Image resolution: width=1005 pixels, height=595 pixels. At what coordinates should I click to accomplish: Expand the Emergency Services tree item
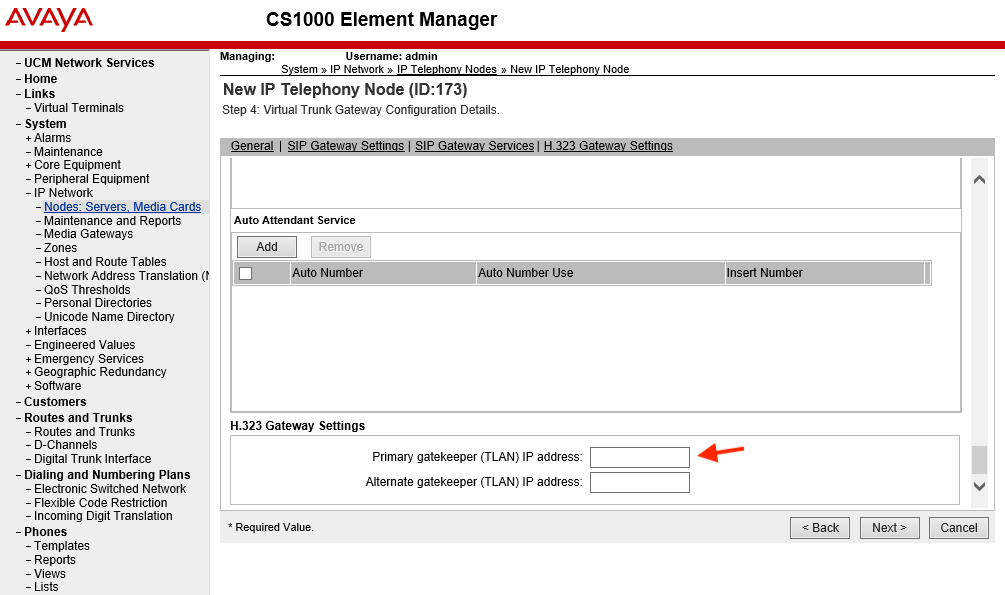coord(28,360)
